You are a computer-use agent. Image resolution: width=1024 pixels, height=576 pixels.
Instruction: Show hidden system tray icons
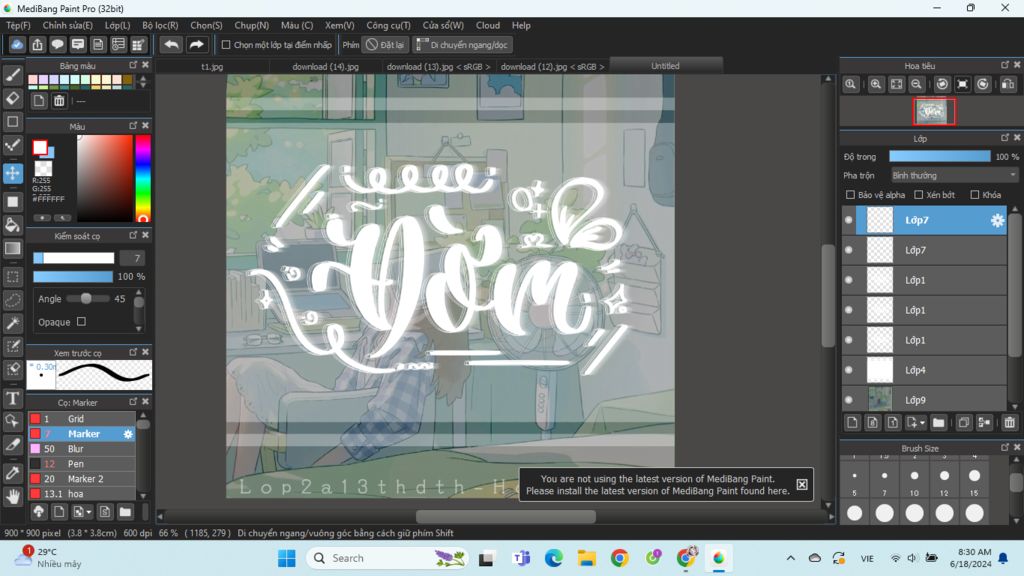[x=790, y=558]
